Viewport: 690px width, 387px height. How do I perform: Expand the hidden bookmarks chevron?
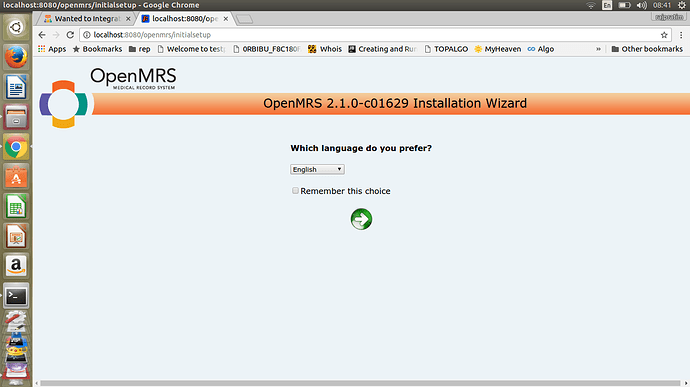point(598,49)
